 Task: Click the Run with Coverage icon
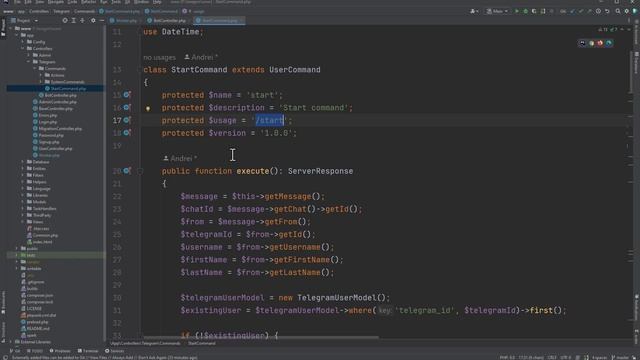pyautogui.click(x=534, y=11)
